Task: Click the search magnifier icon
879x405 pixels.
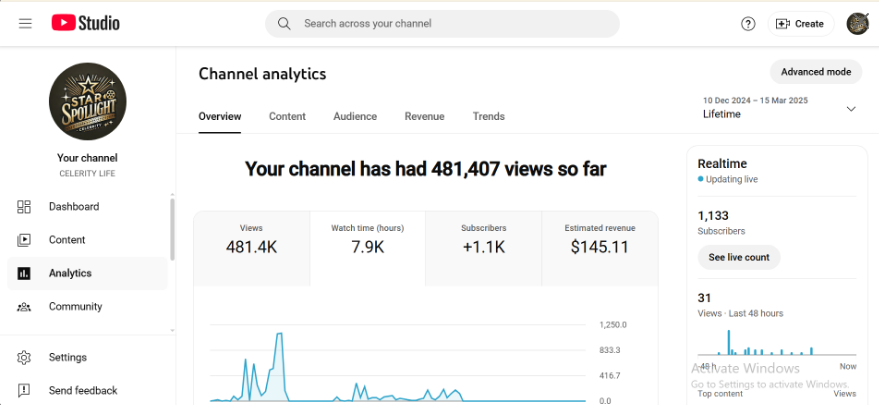Action: click(x=284, y=24)
